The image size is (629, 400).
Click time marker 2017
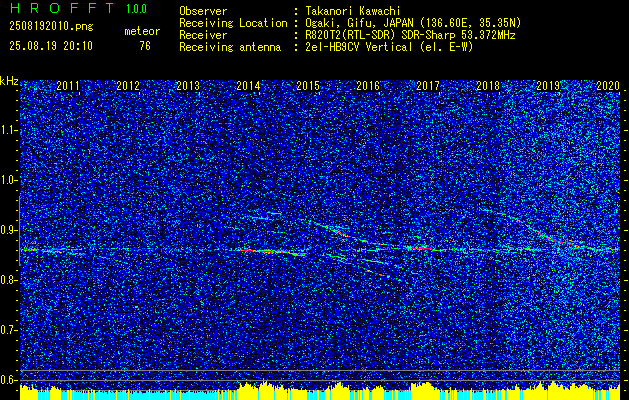pyautogui.click(x=428, y=86)
